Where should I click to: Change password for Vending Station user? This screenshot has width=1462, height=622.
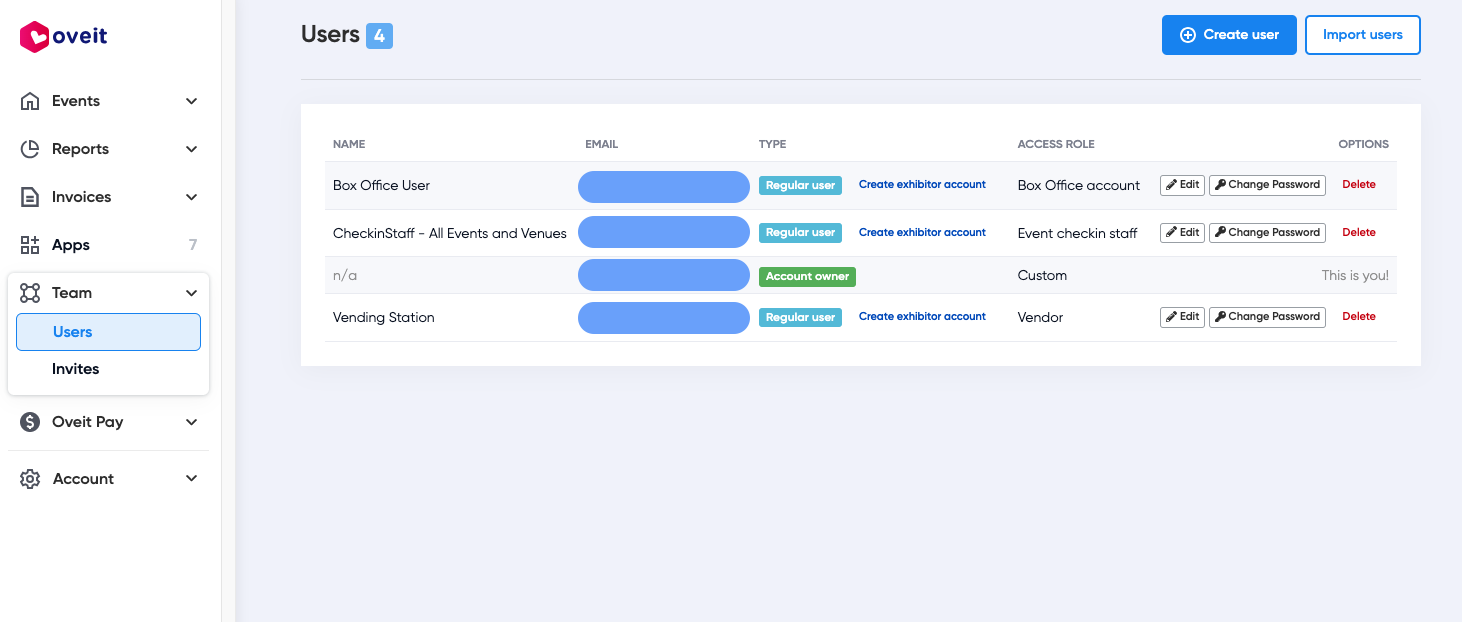coord(1267,317)
